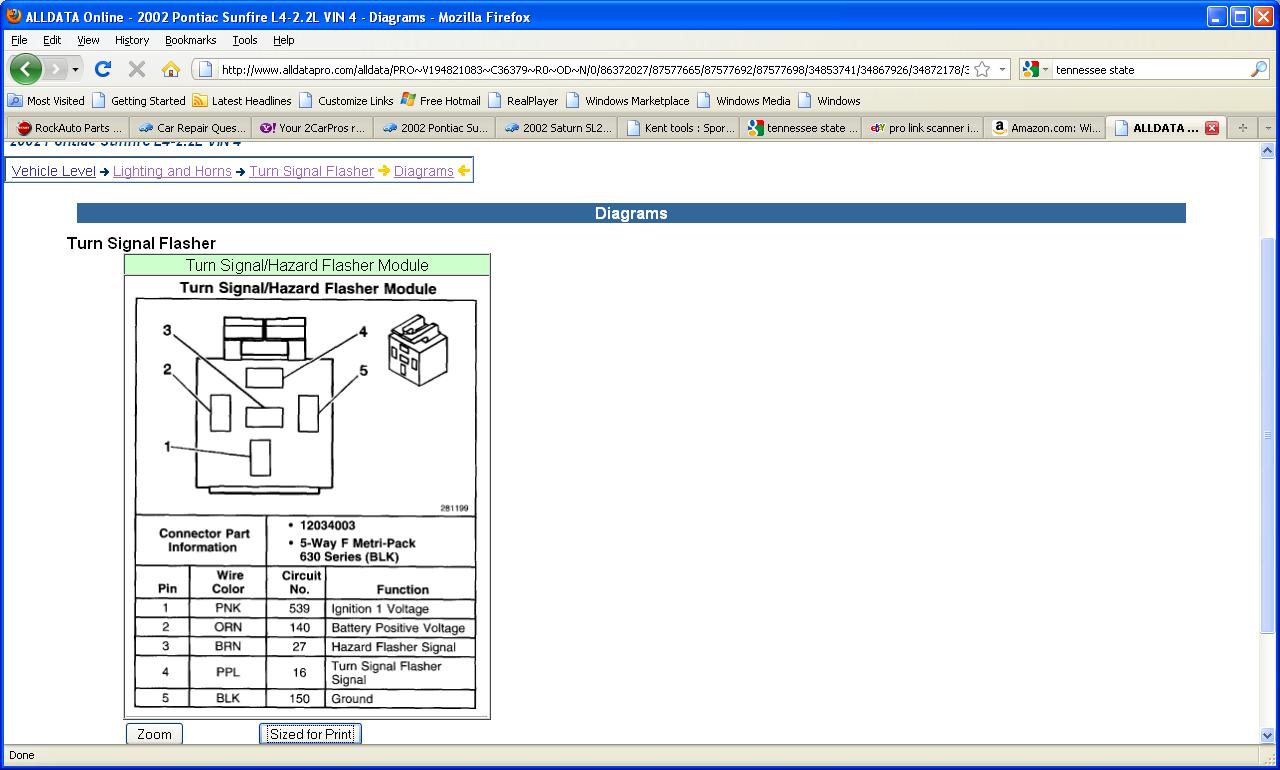Viewport: 1280px width, 770px height.
Task: Go to Vehicle Level breadcrumb link
Action: (x=54, y=171)
